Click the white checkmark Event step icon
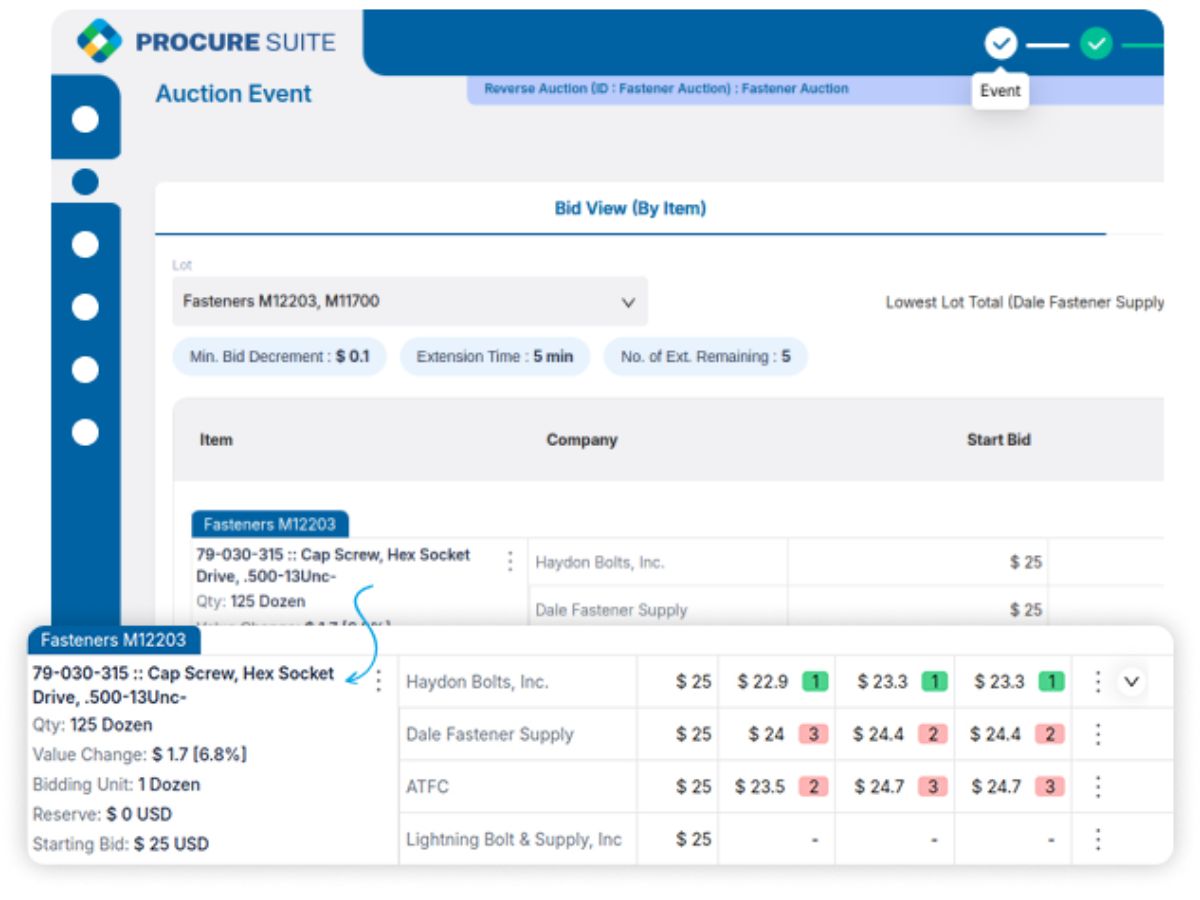The height and width of the screenshot is (900, 1200). point(1001,44)
